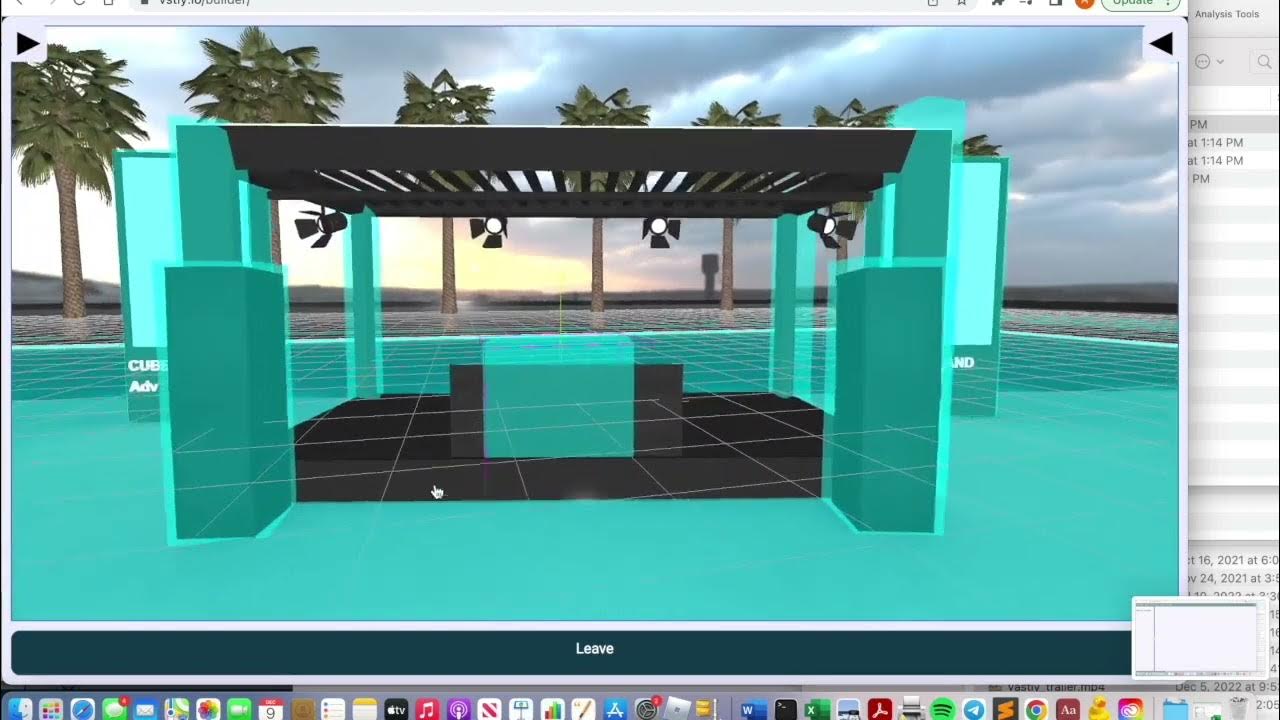Open Maps from the Dock
The width and height of the screenshot is (1280, 720).
point(177,709)
